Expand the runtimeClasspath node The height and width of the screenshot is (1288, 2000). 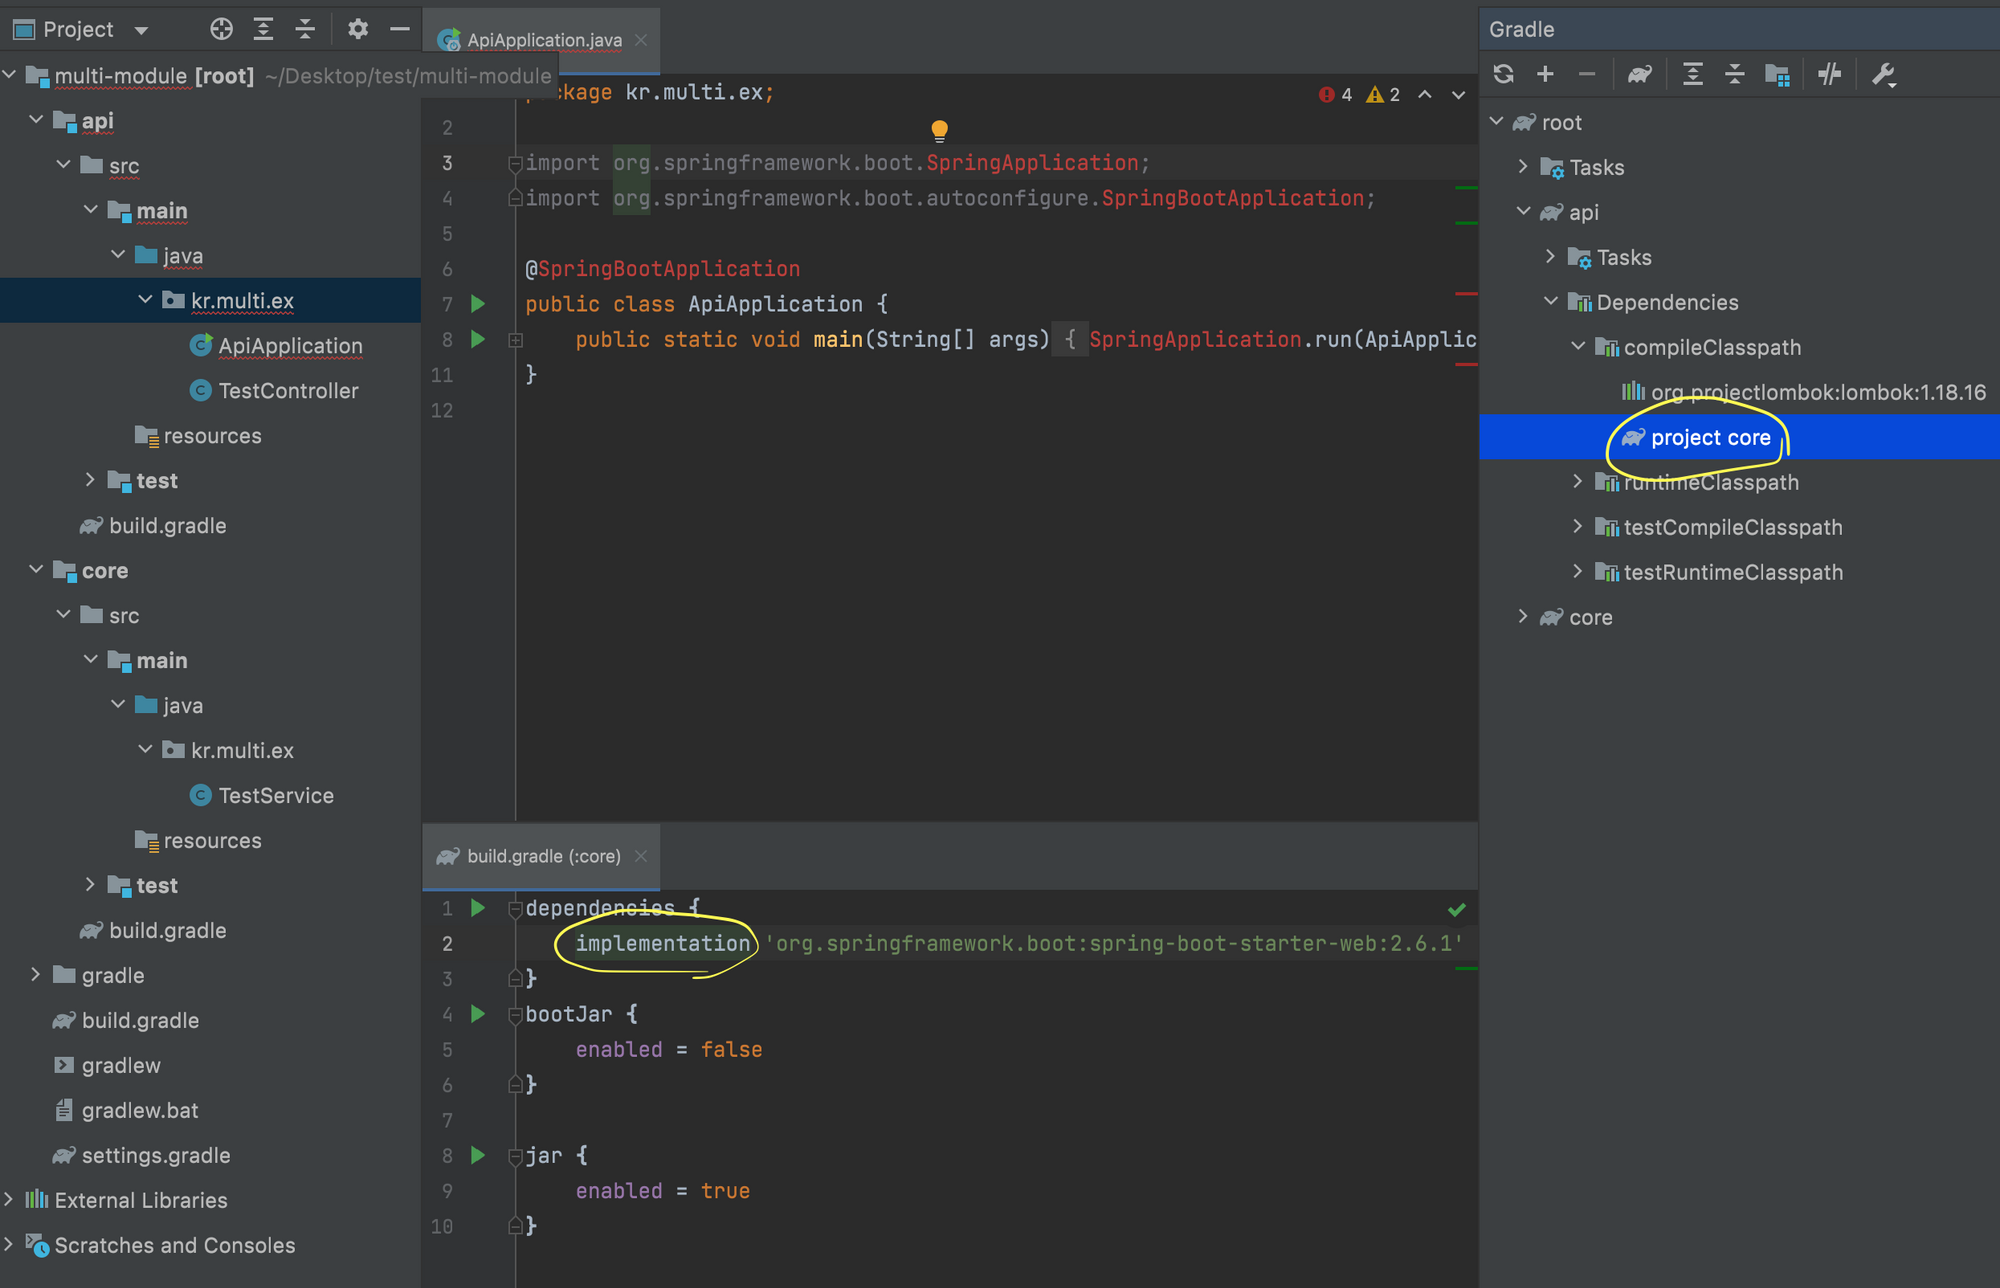pos(1577,482)
